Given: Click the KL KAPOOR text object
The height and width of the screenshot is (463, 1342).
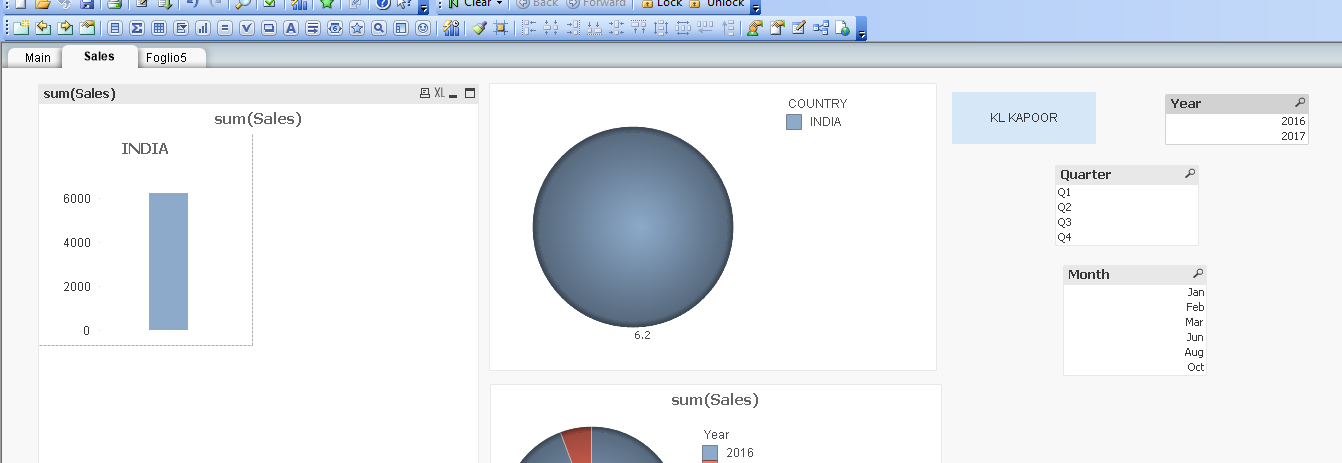Looking at the screenshot, I should (x=1024, y=118).
